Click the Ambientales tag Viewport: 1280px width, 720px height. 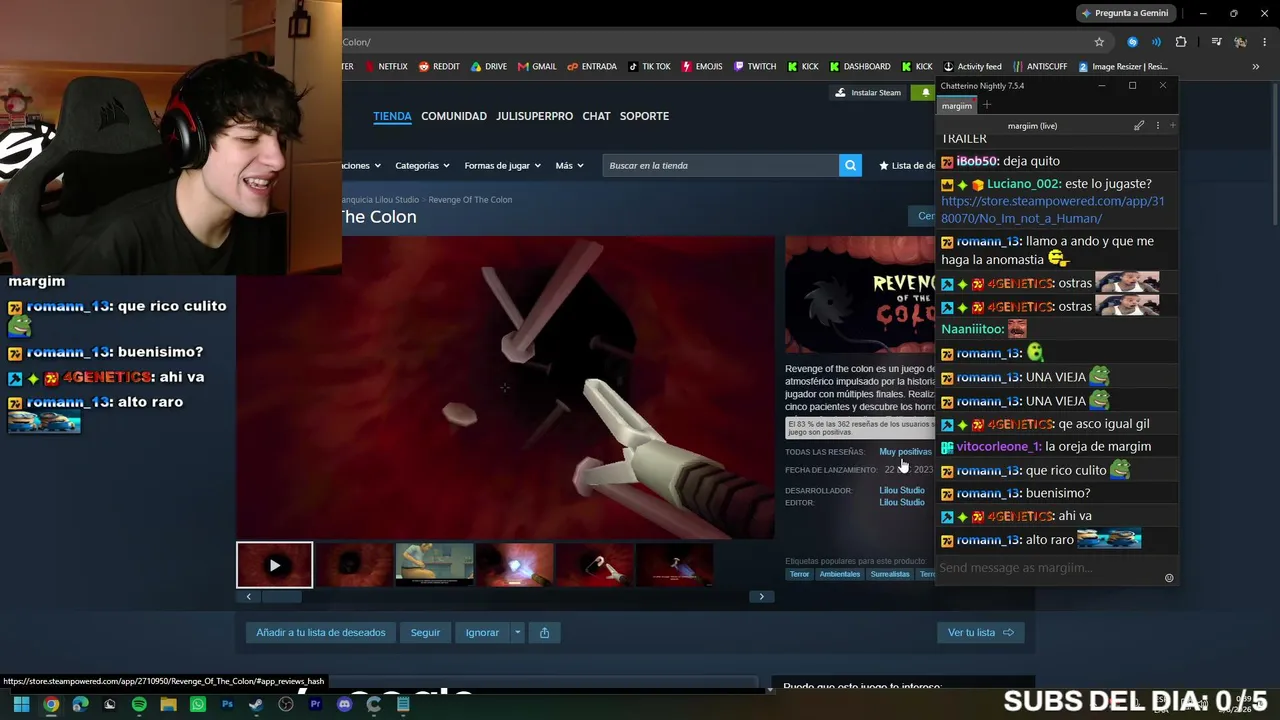(x=839, y=574)
